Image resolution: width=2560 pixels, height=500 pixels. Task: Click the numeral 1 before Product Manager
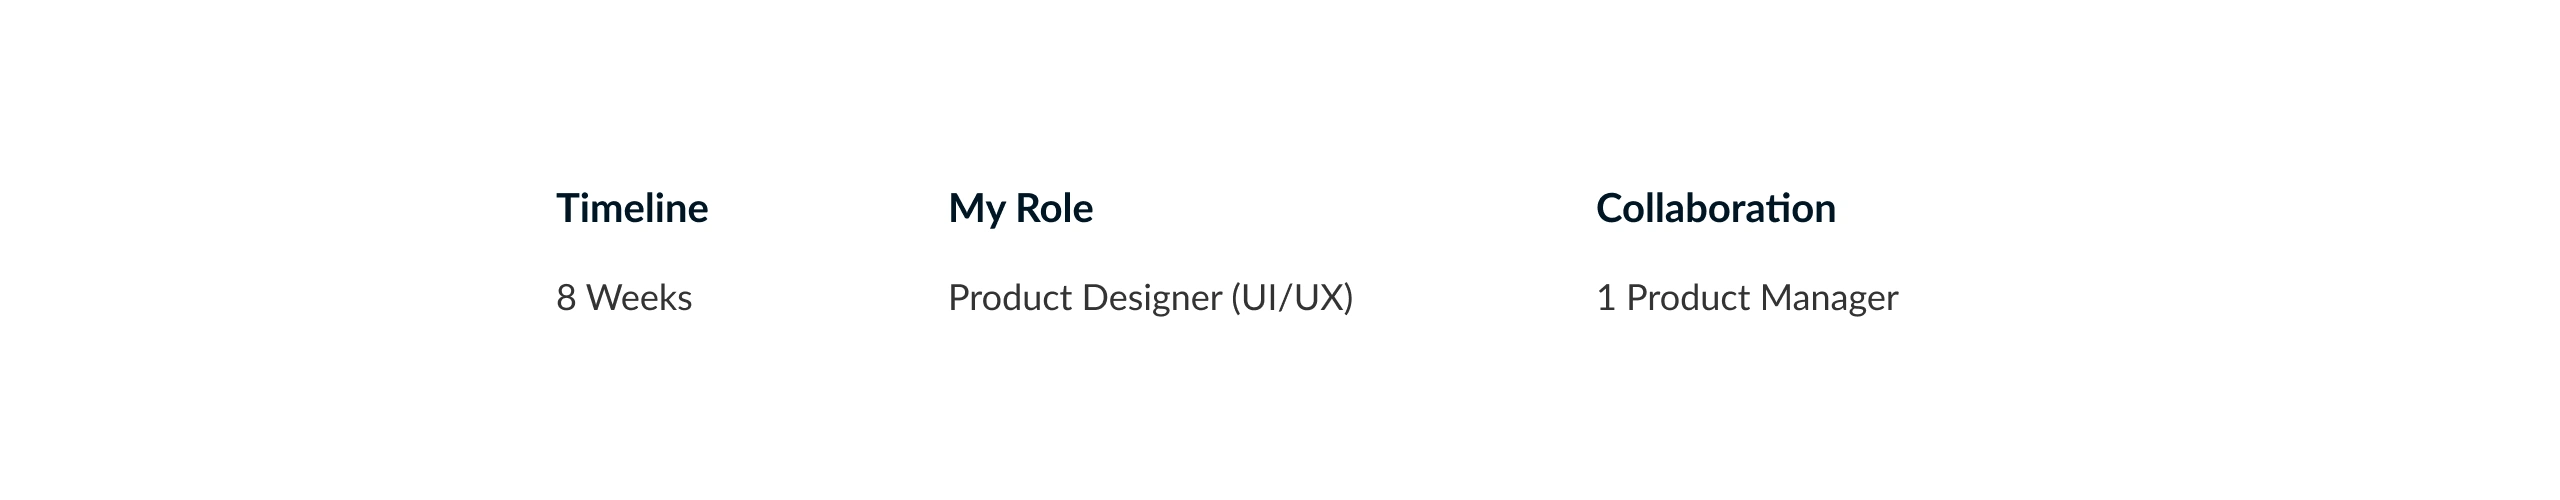[x=1606, y=298]
